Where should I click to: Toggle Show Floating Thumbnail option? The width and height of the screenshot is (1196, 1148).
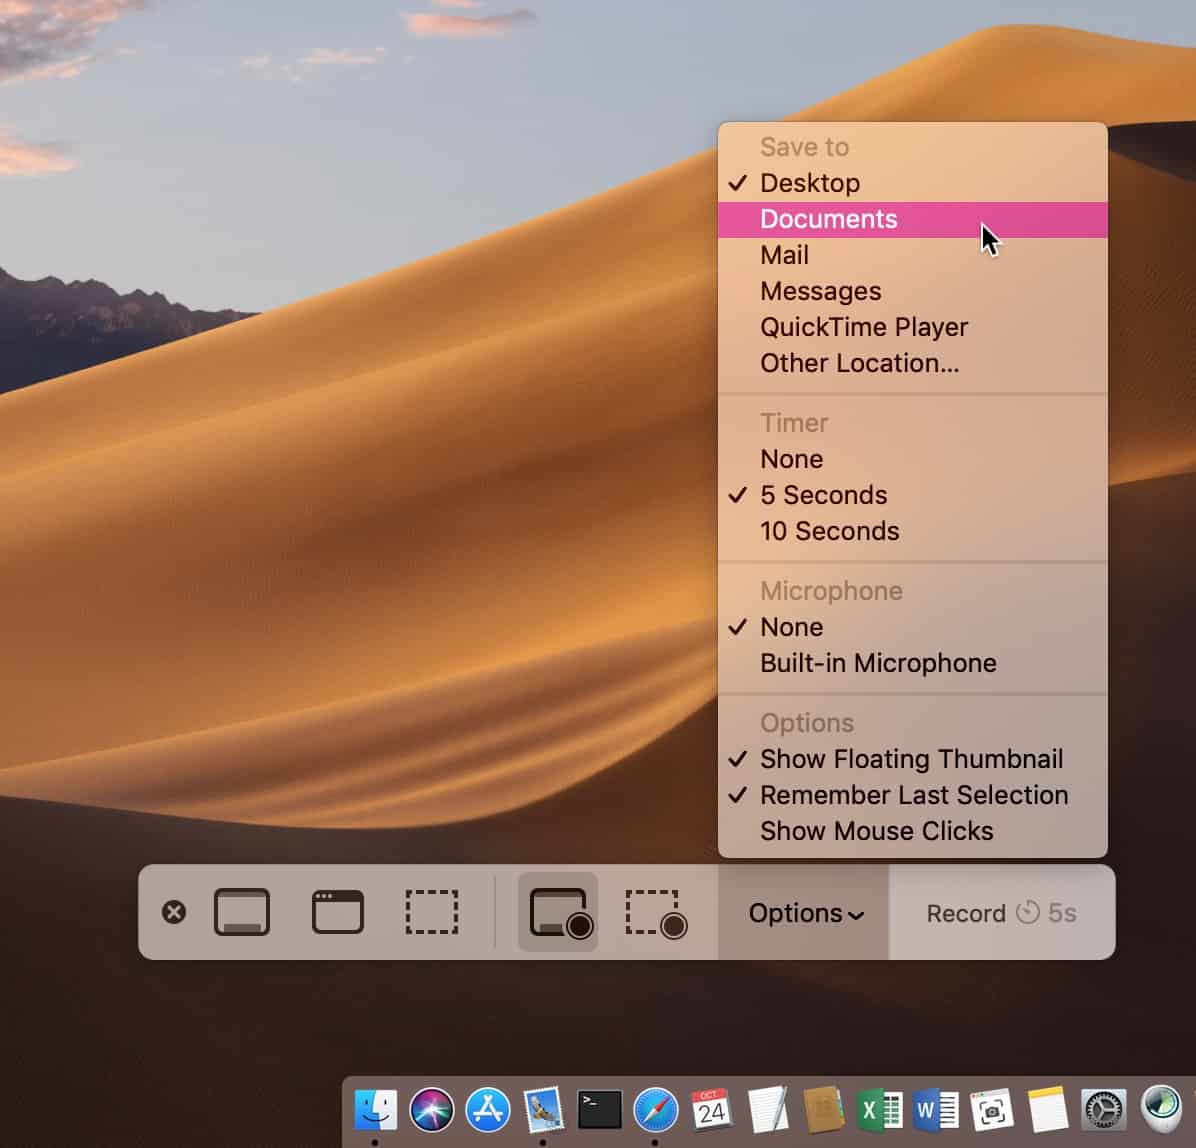[913, 759]
